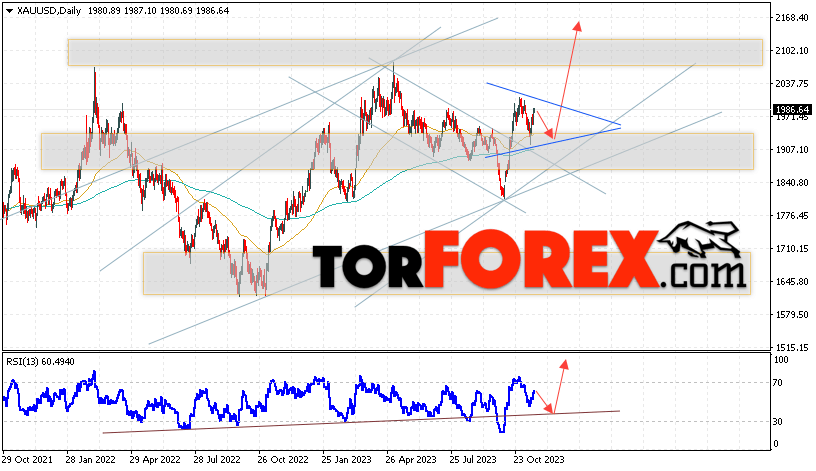Select the OHLC values 1980.89 1987.10 1980.69 1986.64
The height and width of the screenshot is (471, 816).
158,10
